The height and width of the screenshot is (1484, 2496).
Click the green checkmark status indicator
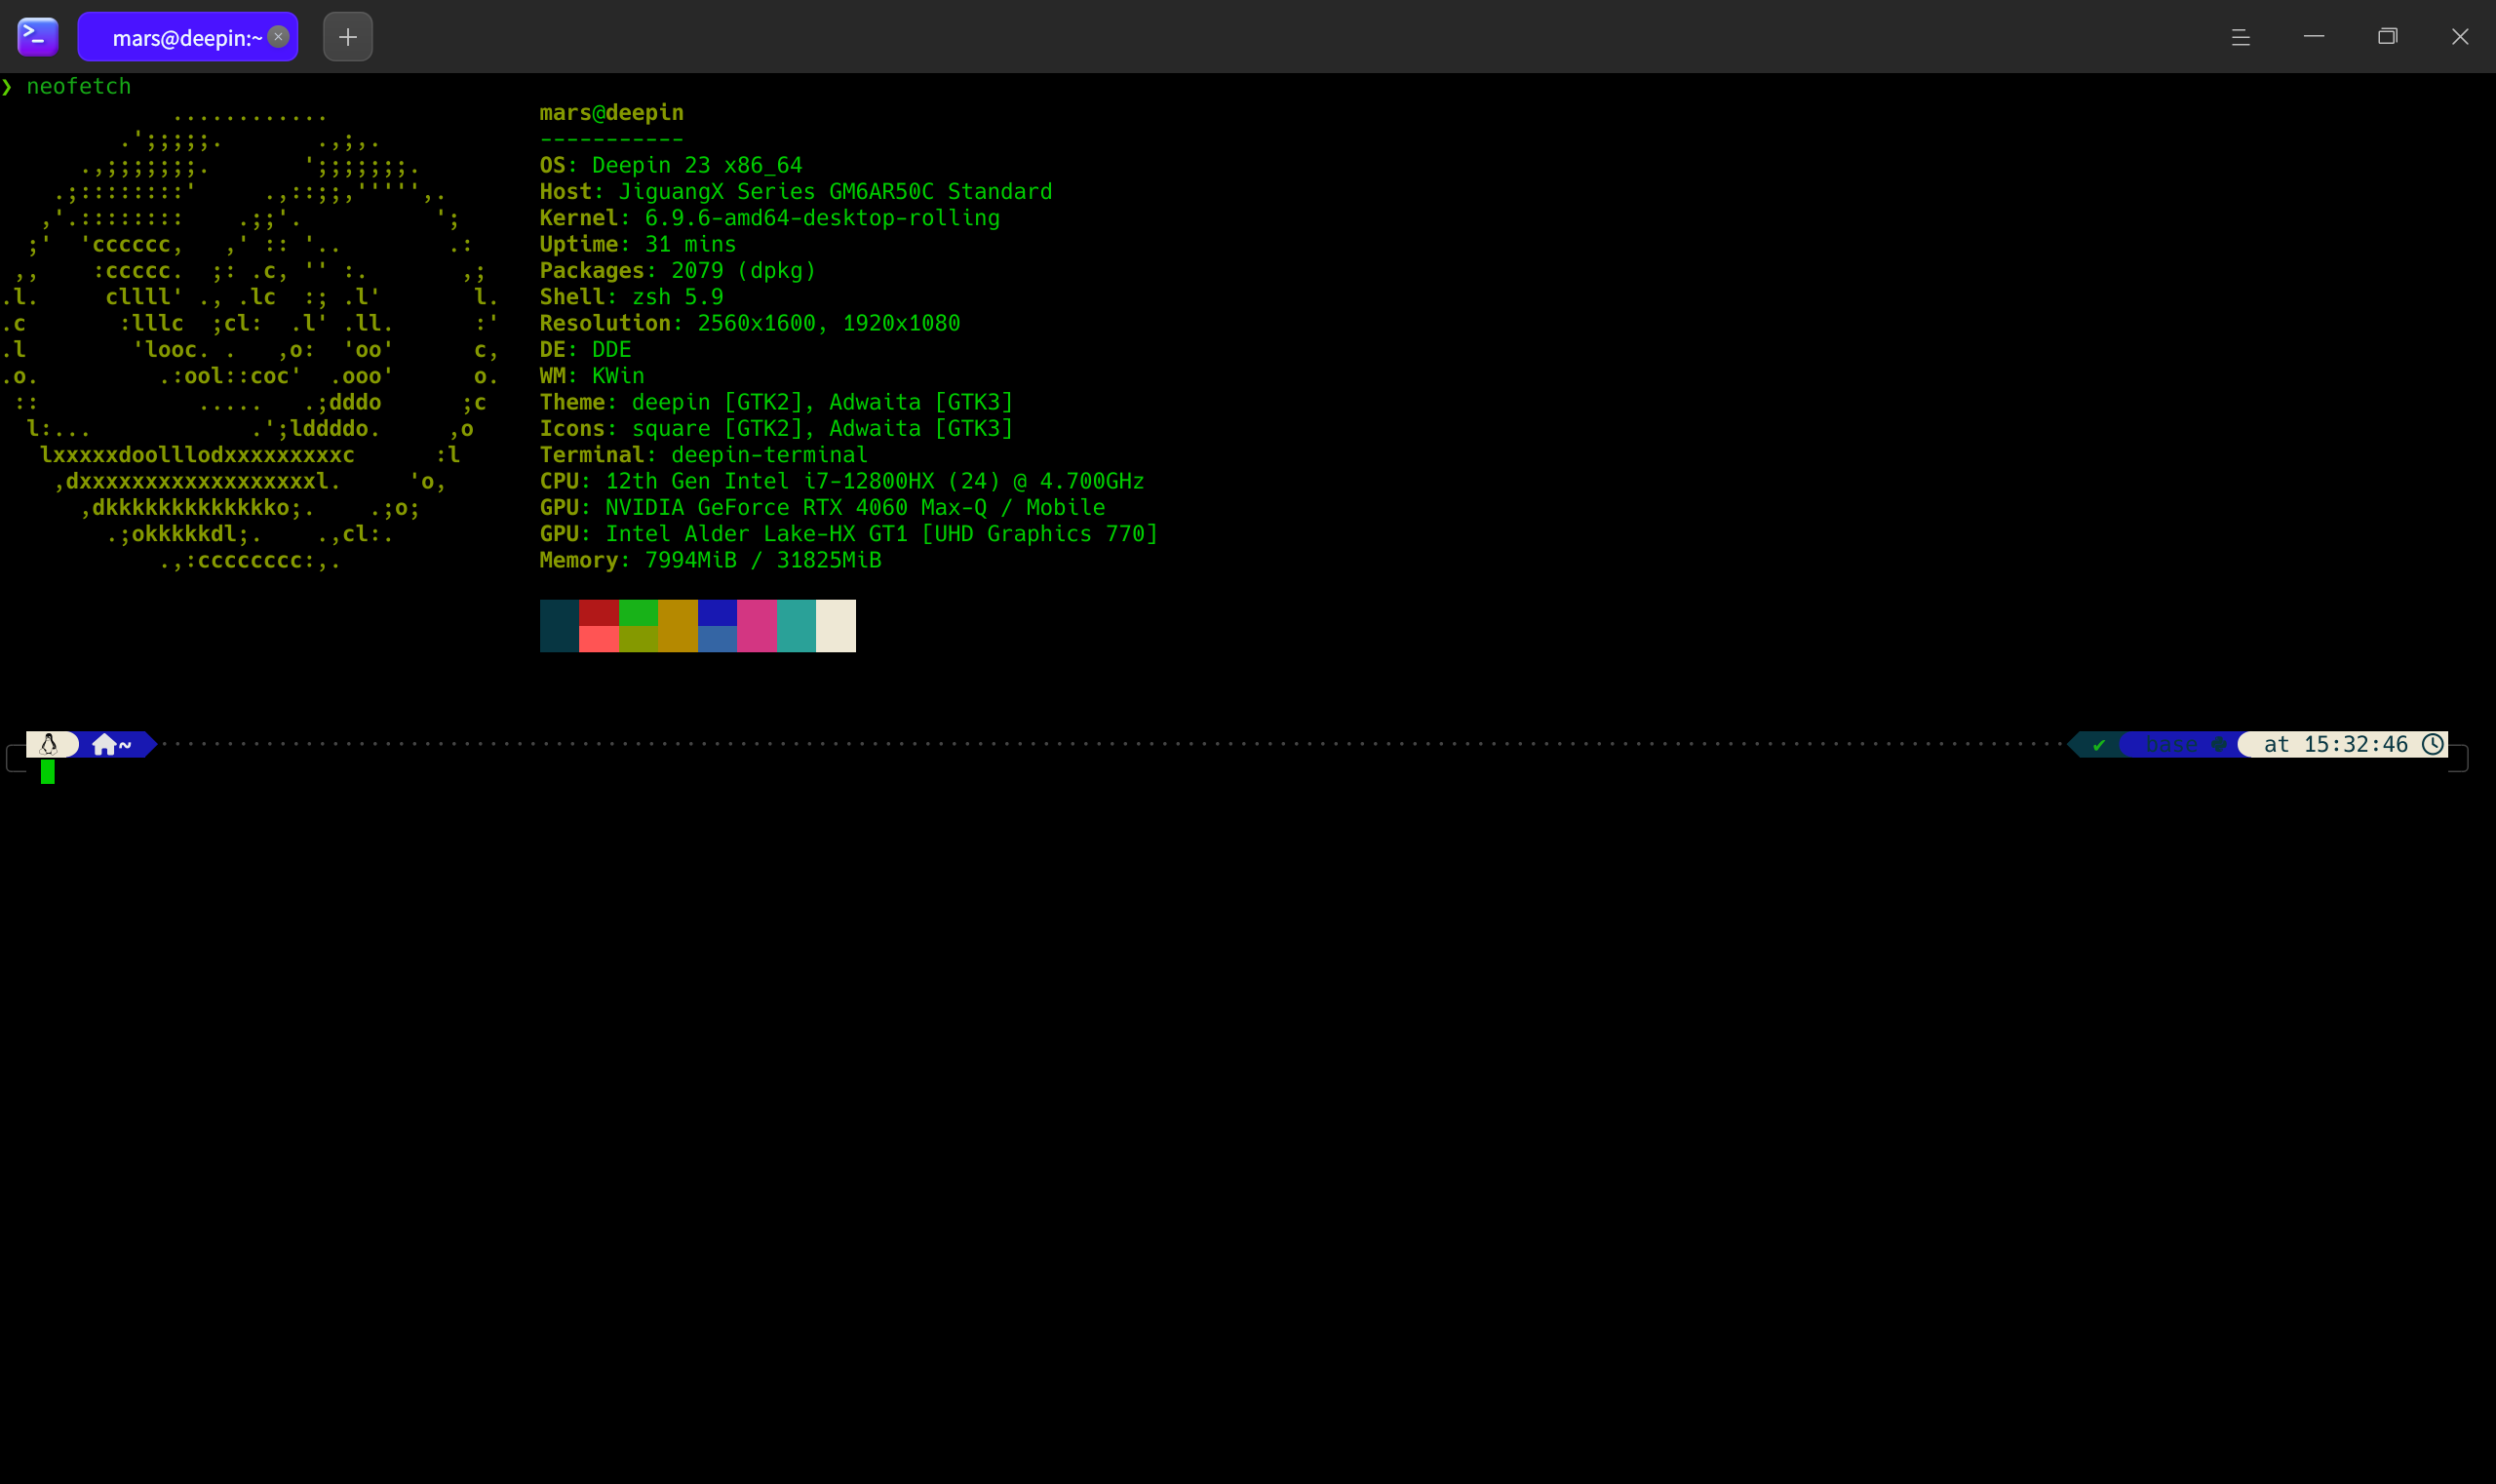[2099, 745]
